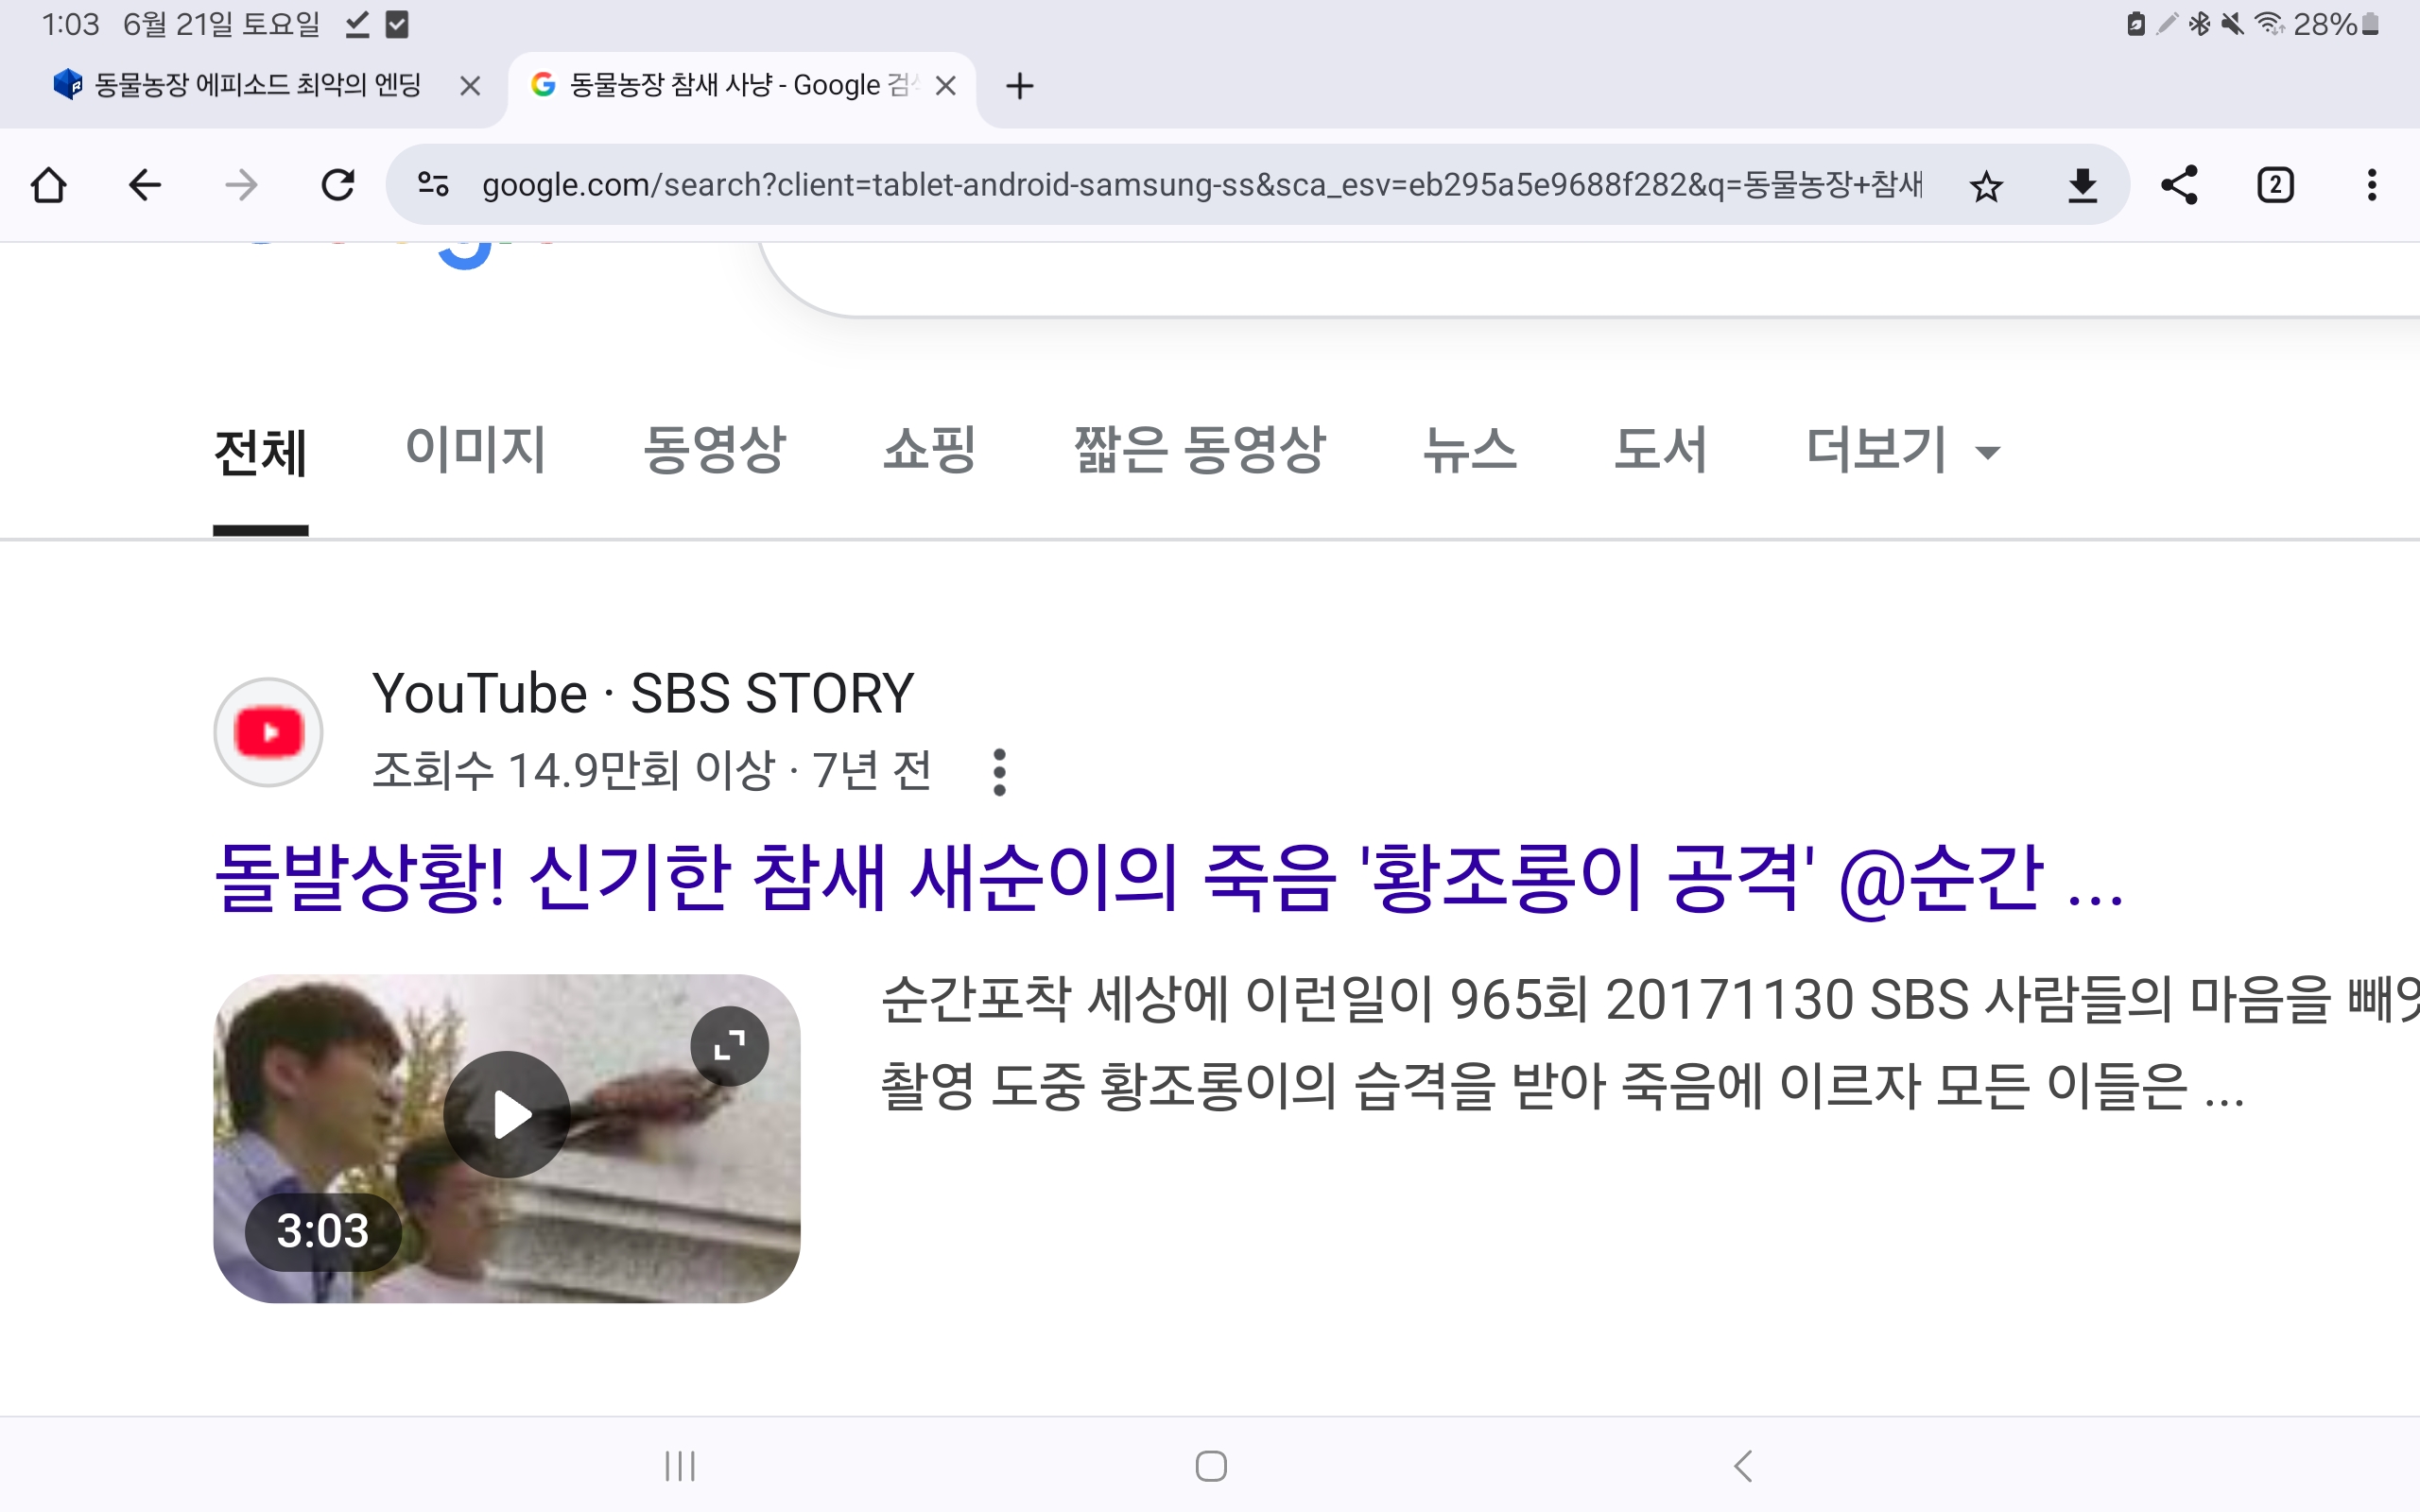Close the 동물농장 에피소드 최악의 엔딩 tab
This screenshot has width=2420, height=1512.
coord(470,86)
